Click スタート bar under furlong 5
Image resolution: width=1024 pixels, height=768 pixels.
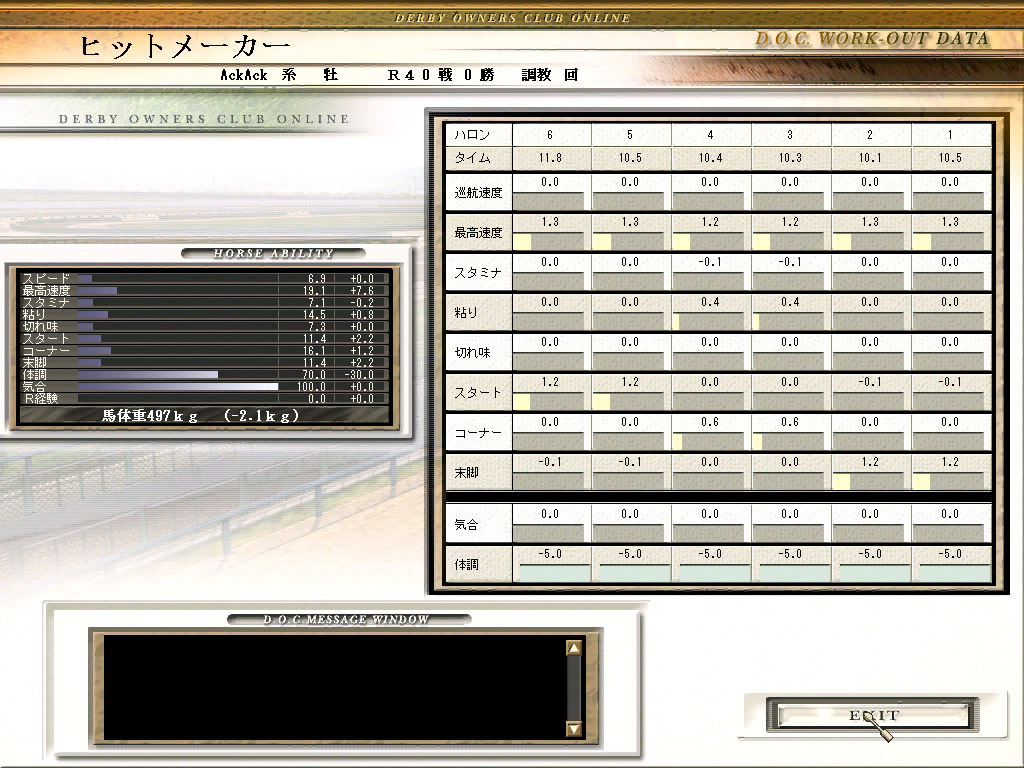pyautogui.click(x=628, y=402)
